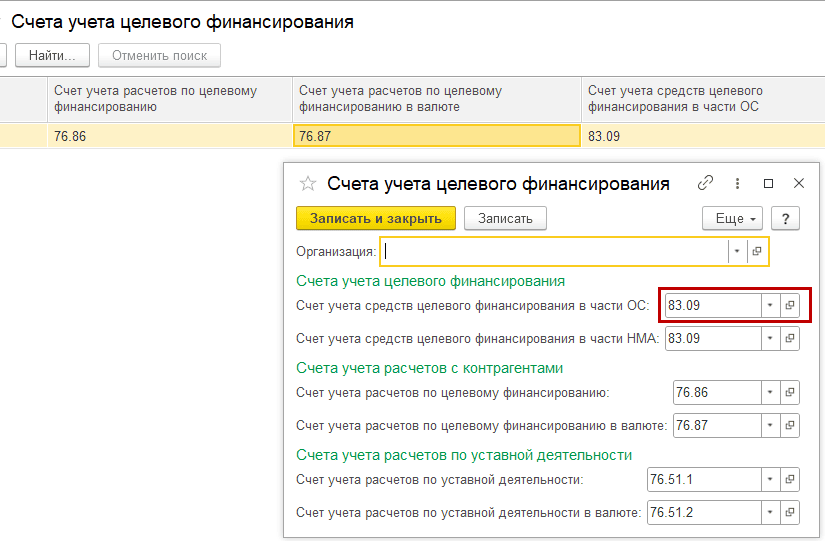Focus the Организация input field
825x541 pixels.
click(555, 251)
